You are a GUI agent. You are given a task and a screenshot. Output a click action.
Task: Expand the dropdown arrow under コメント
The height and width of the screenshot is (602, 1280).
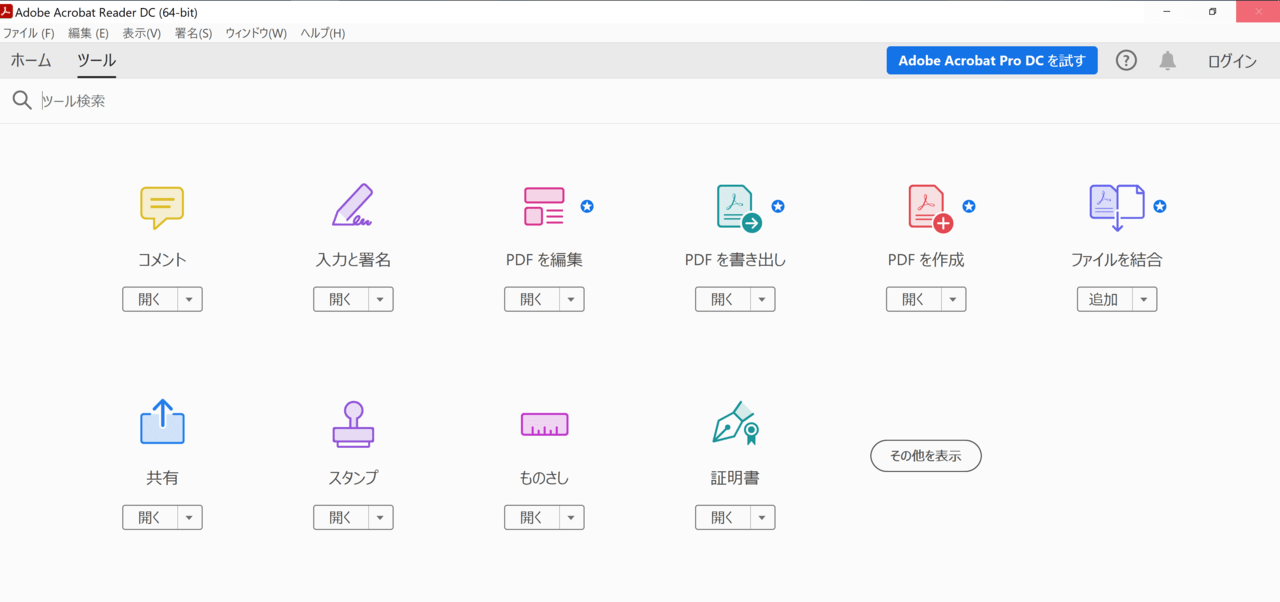(x=190, y=299)
